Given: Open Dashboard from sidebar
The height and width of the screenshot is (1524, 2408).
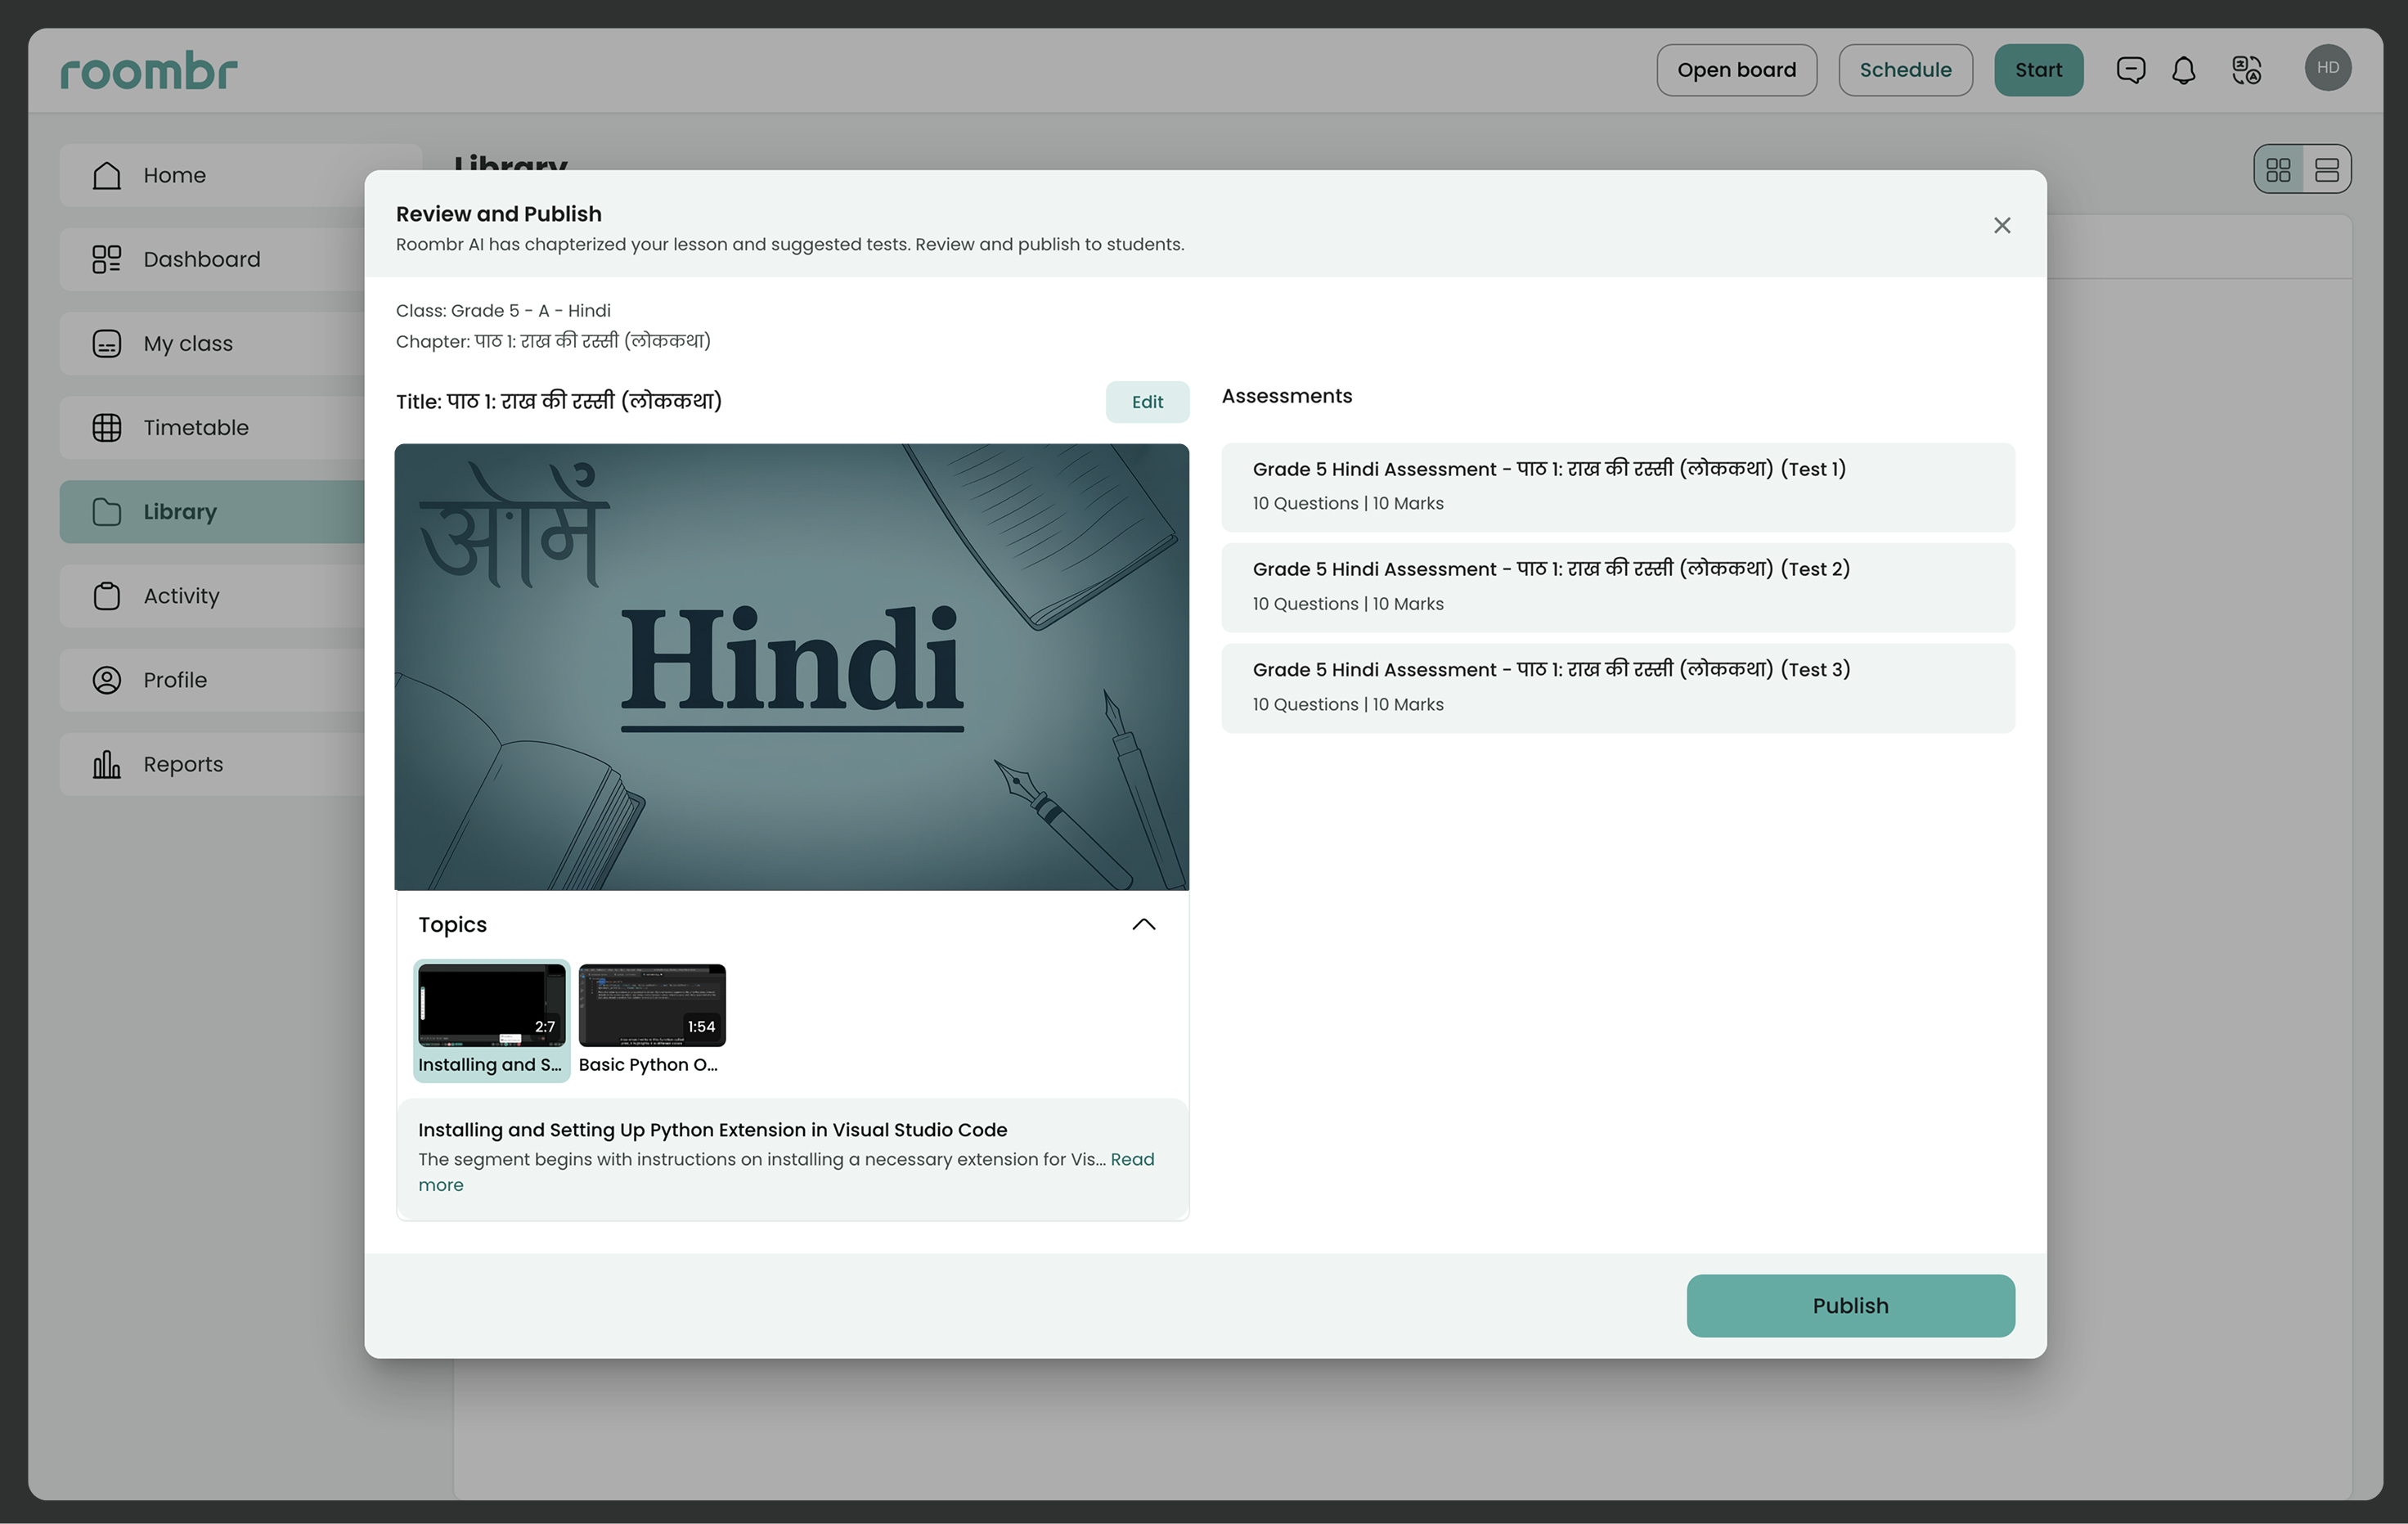Looking at the screenshot, I should [200, 260].
